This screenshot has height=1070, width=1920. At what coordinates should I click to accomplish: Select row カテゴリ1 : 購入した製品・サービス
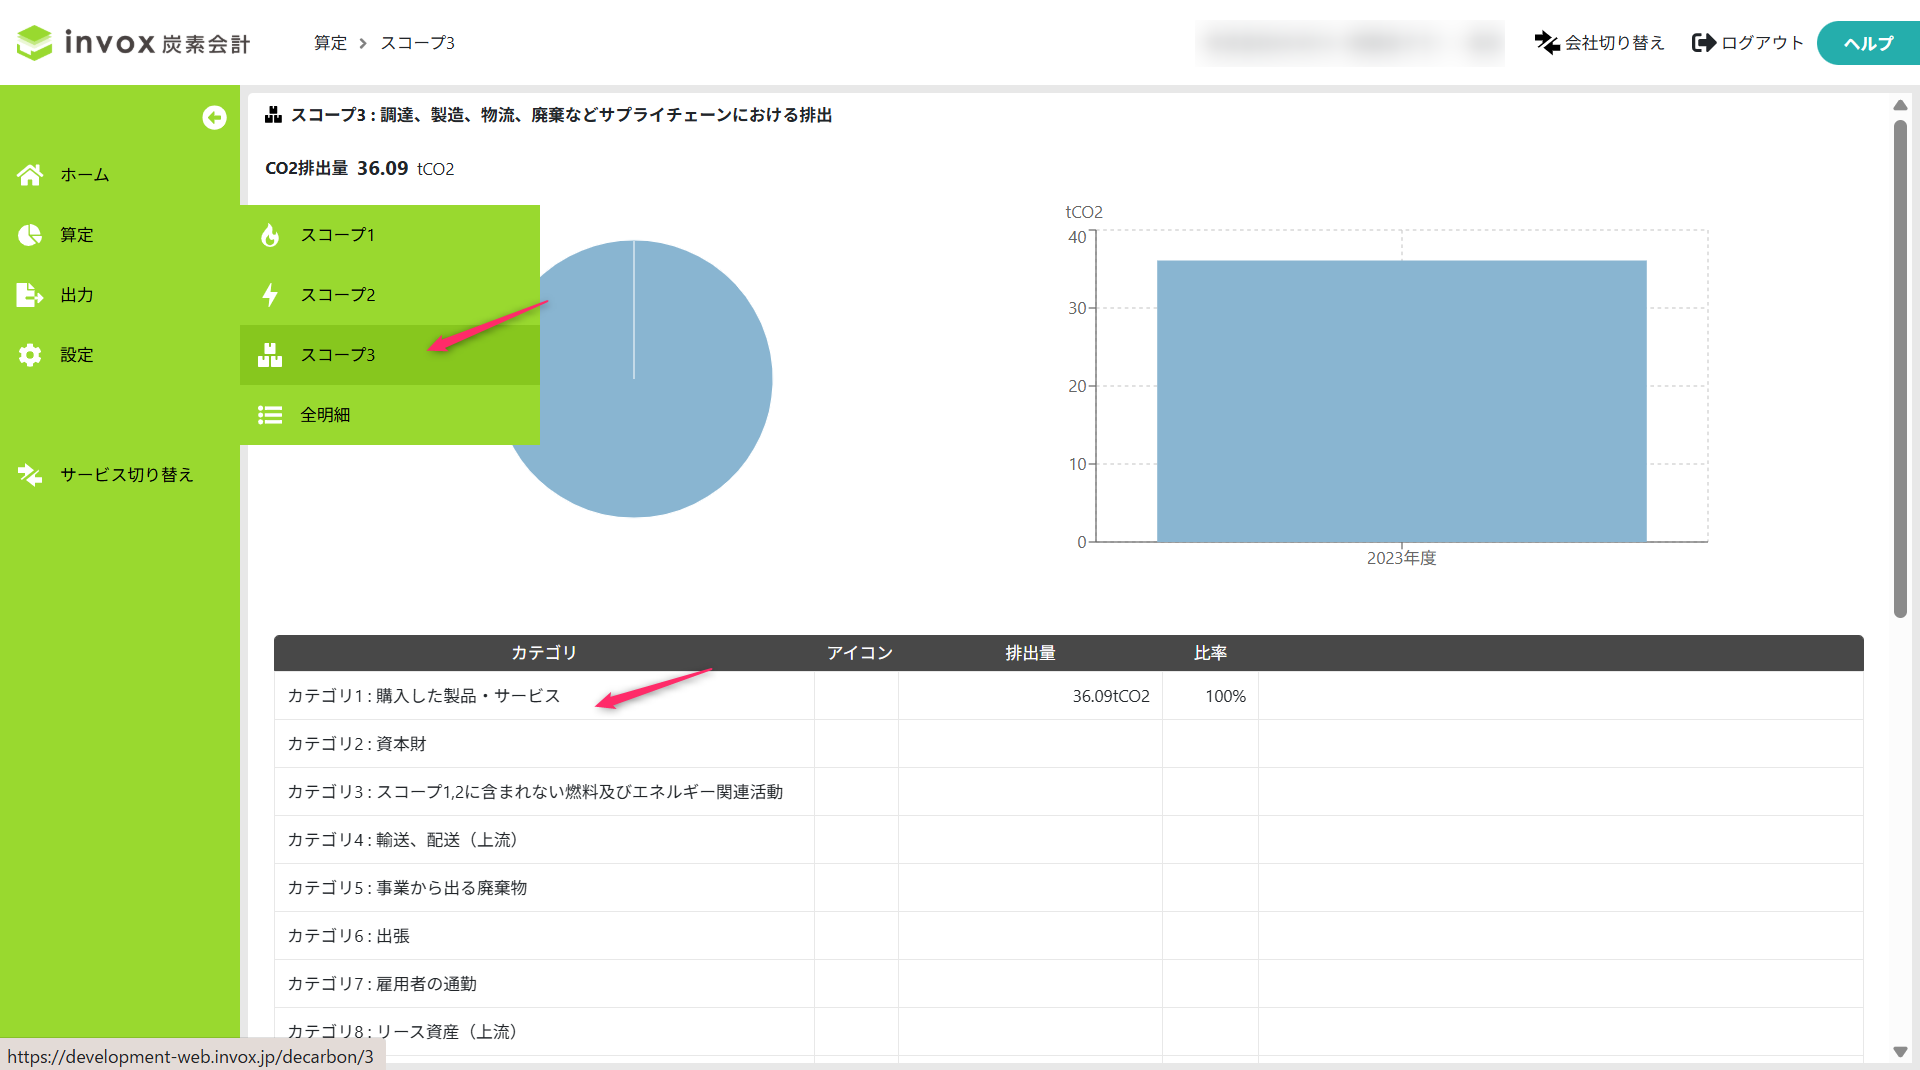coord(1068,696)
